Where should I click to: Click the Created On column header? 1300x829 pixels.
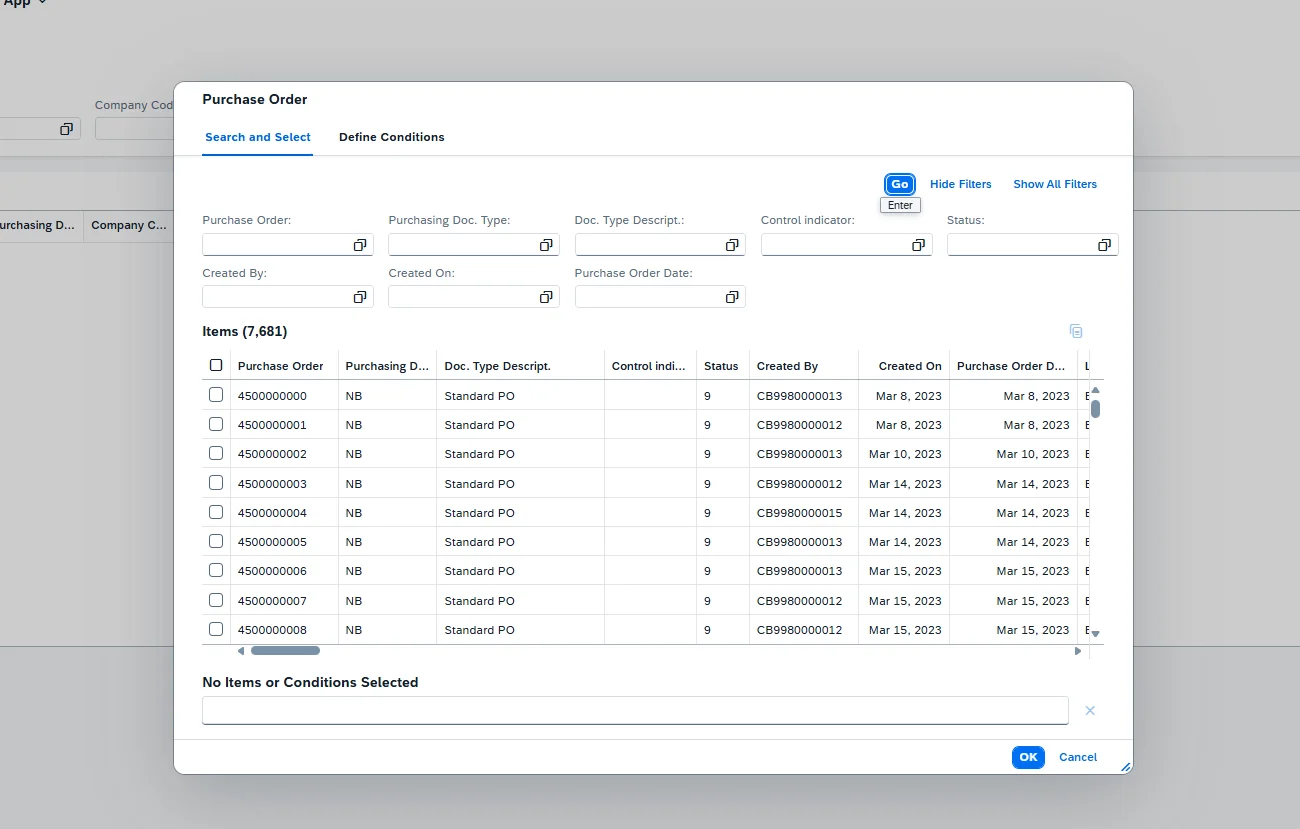[x=904, y=365]
